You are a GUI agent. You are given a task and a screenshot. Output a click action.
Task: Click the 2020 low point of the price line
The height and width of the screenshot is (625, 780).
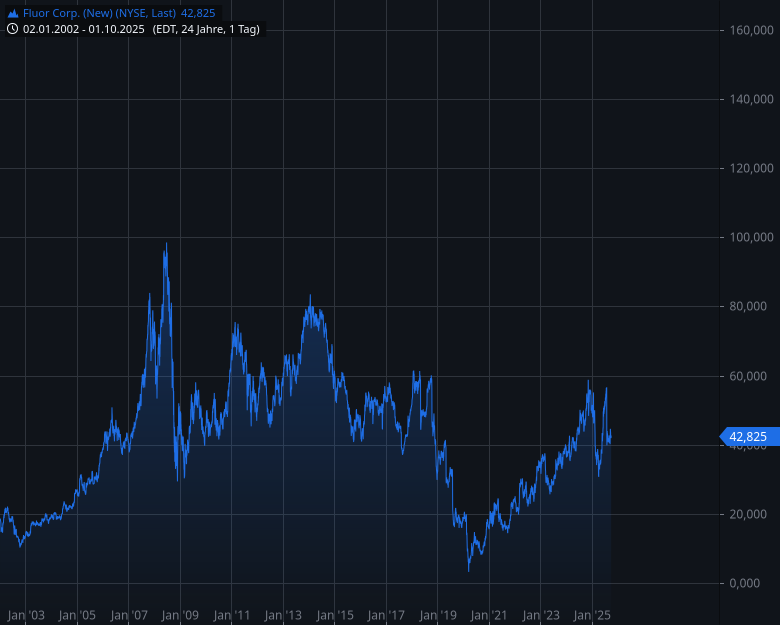469,570
